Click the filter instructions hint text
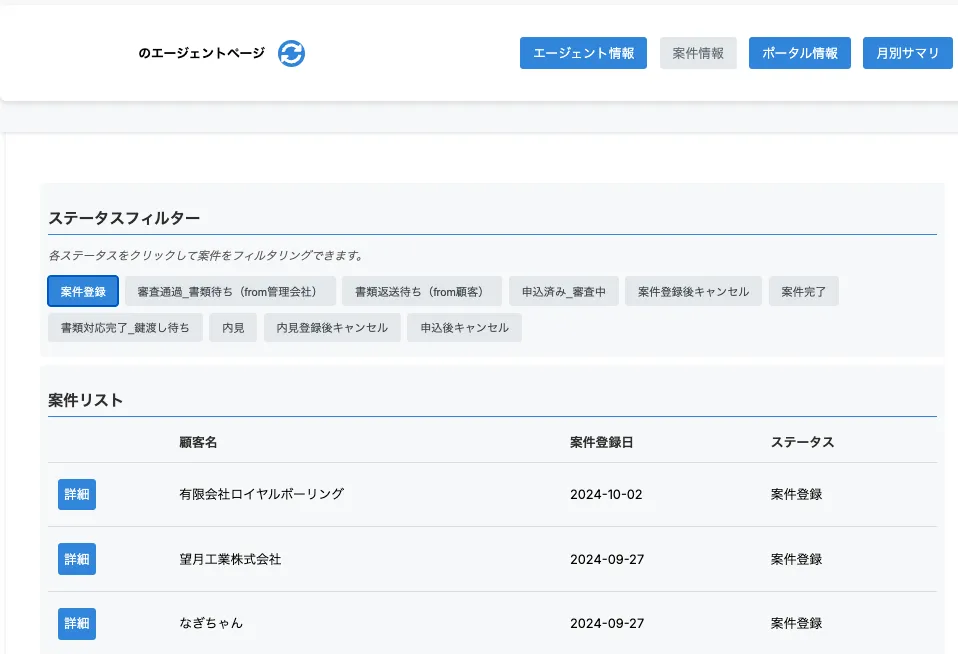The height and width of the screenshot is (654, 958). click(x=206, y=255)
